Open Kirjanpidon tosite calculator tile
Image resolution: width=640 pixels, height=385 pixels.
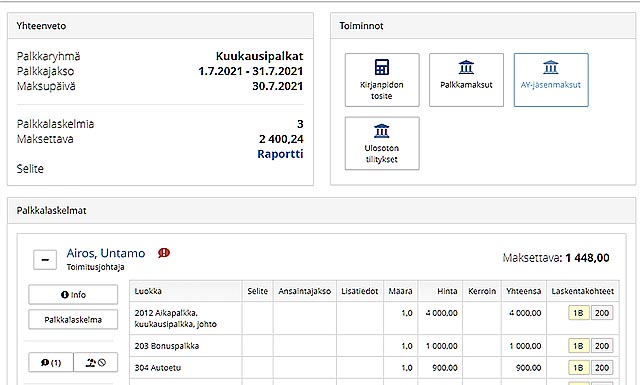click(x=382, y=80)
